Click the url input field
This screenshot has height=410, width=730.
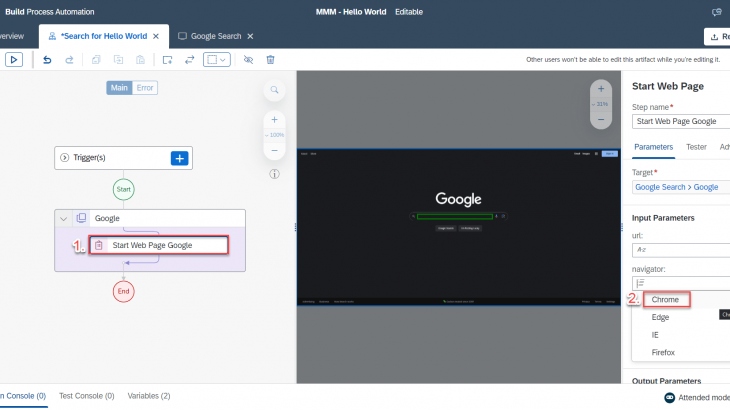[681, 250]
